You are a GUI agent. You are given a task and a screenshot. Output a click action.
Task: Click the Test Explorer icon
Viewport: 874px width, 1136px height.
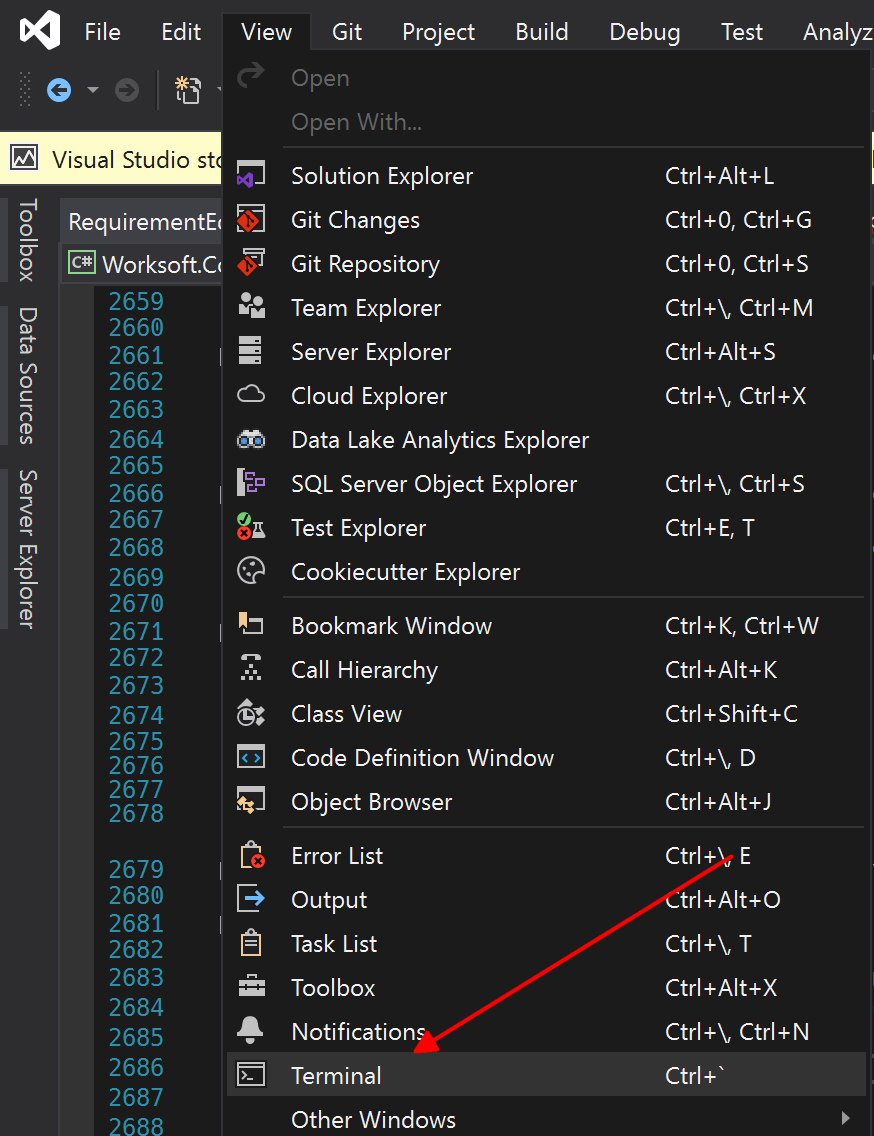point(251,527)
